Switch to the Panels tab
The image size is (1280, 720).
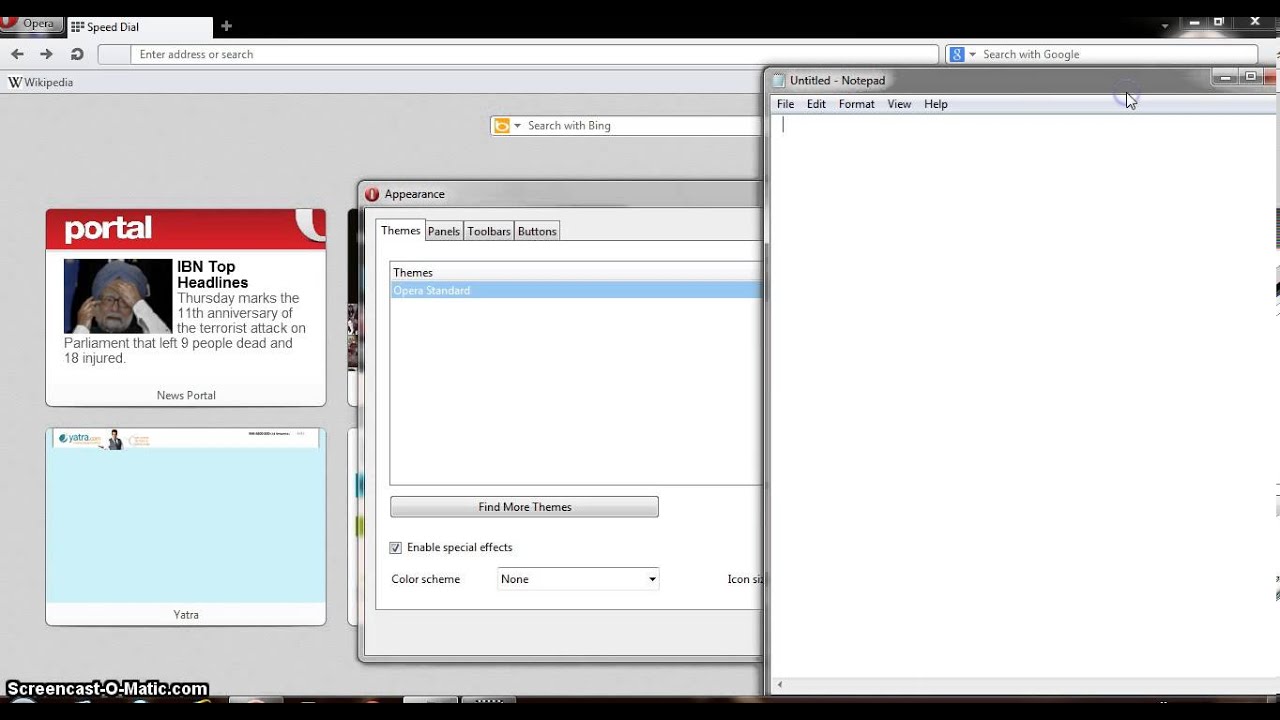[444, 231]
